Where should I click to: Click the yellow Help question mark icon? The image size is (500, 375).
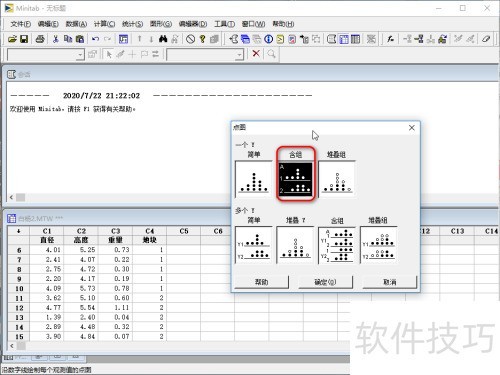pyautogui.click(x=202, y=39)
